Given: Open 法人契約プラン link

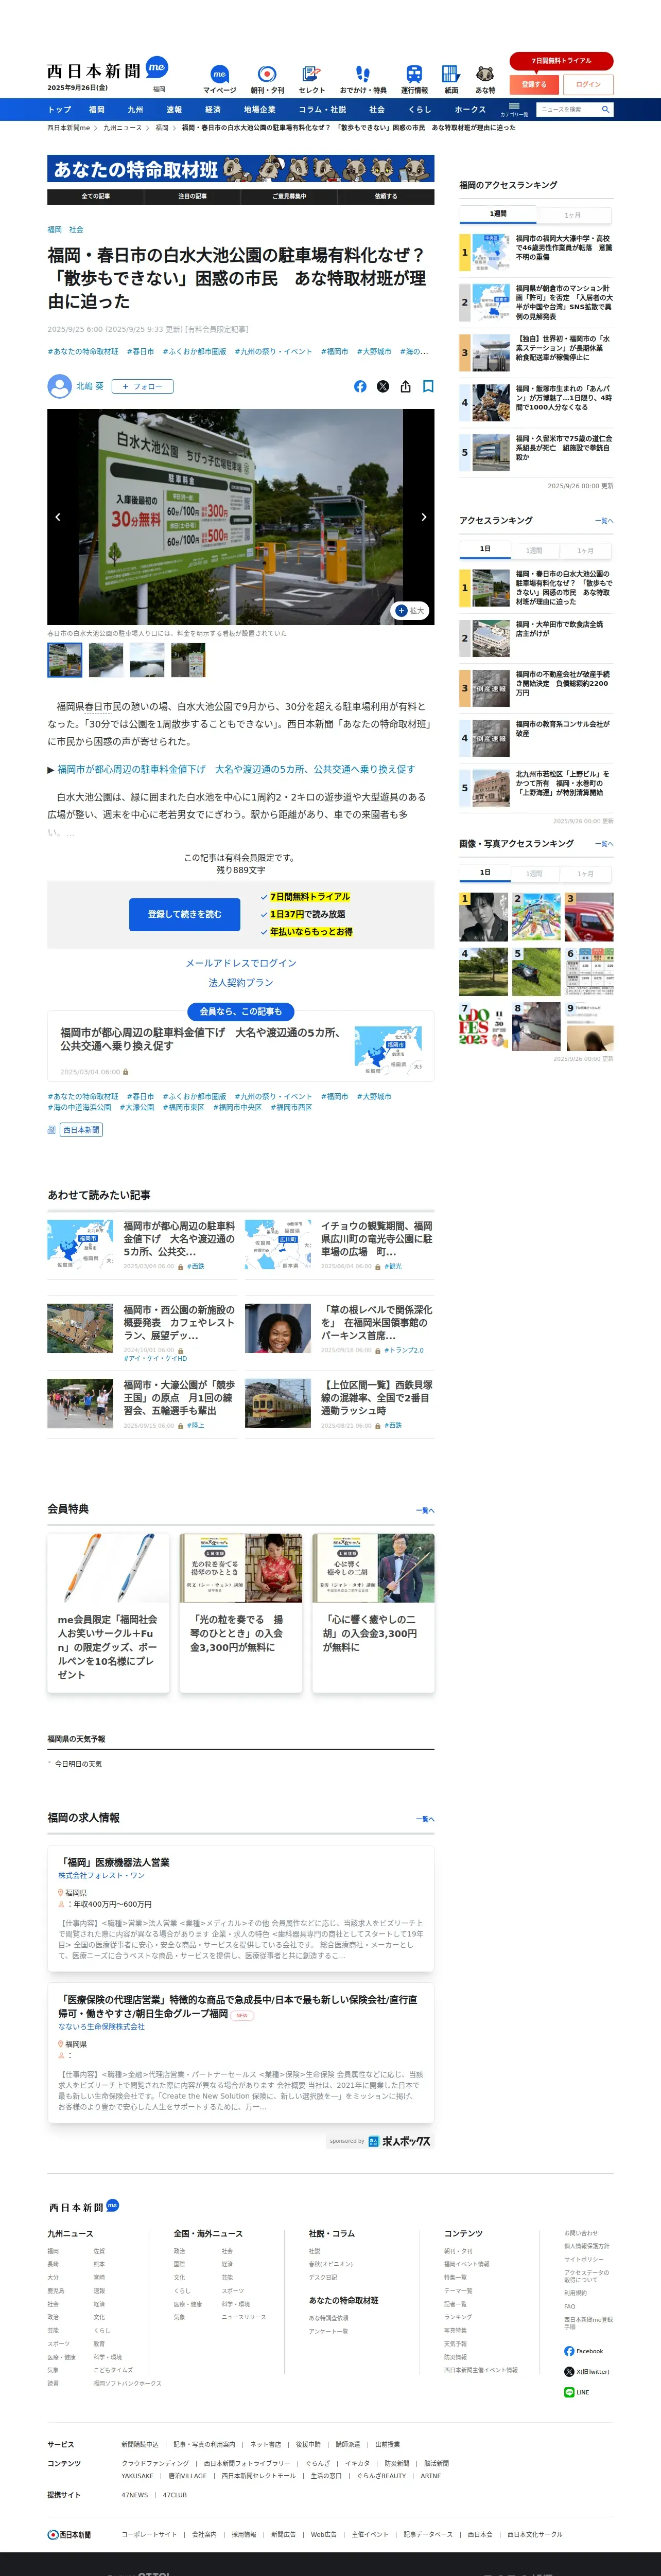Looking at the screenshot, I should (241, 983).
